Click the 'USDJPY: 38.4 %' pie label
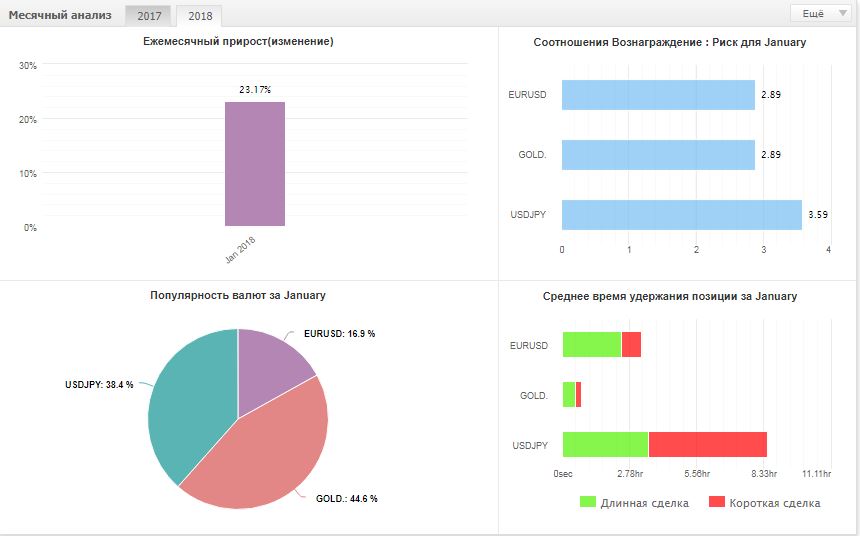Viewport: 860px width, 536px height. (99, 385)
